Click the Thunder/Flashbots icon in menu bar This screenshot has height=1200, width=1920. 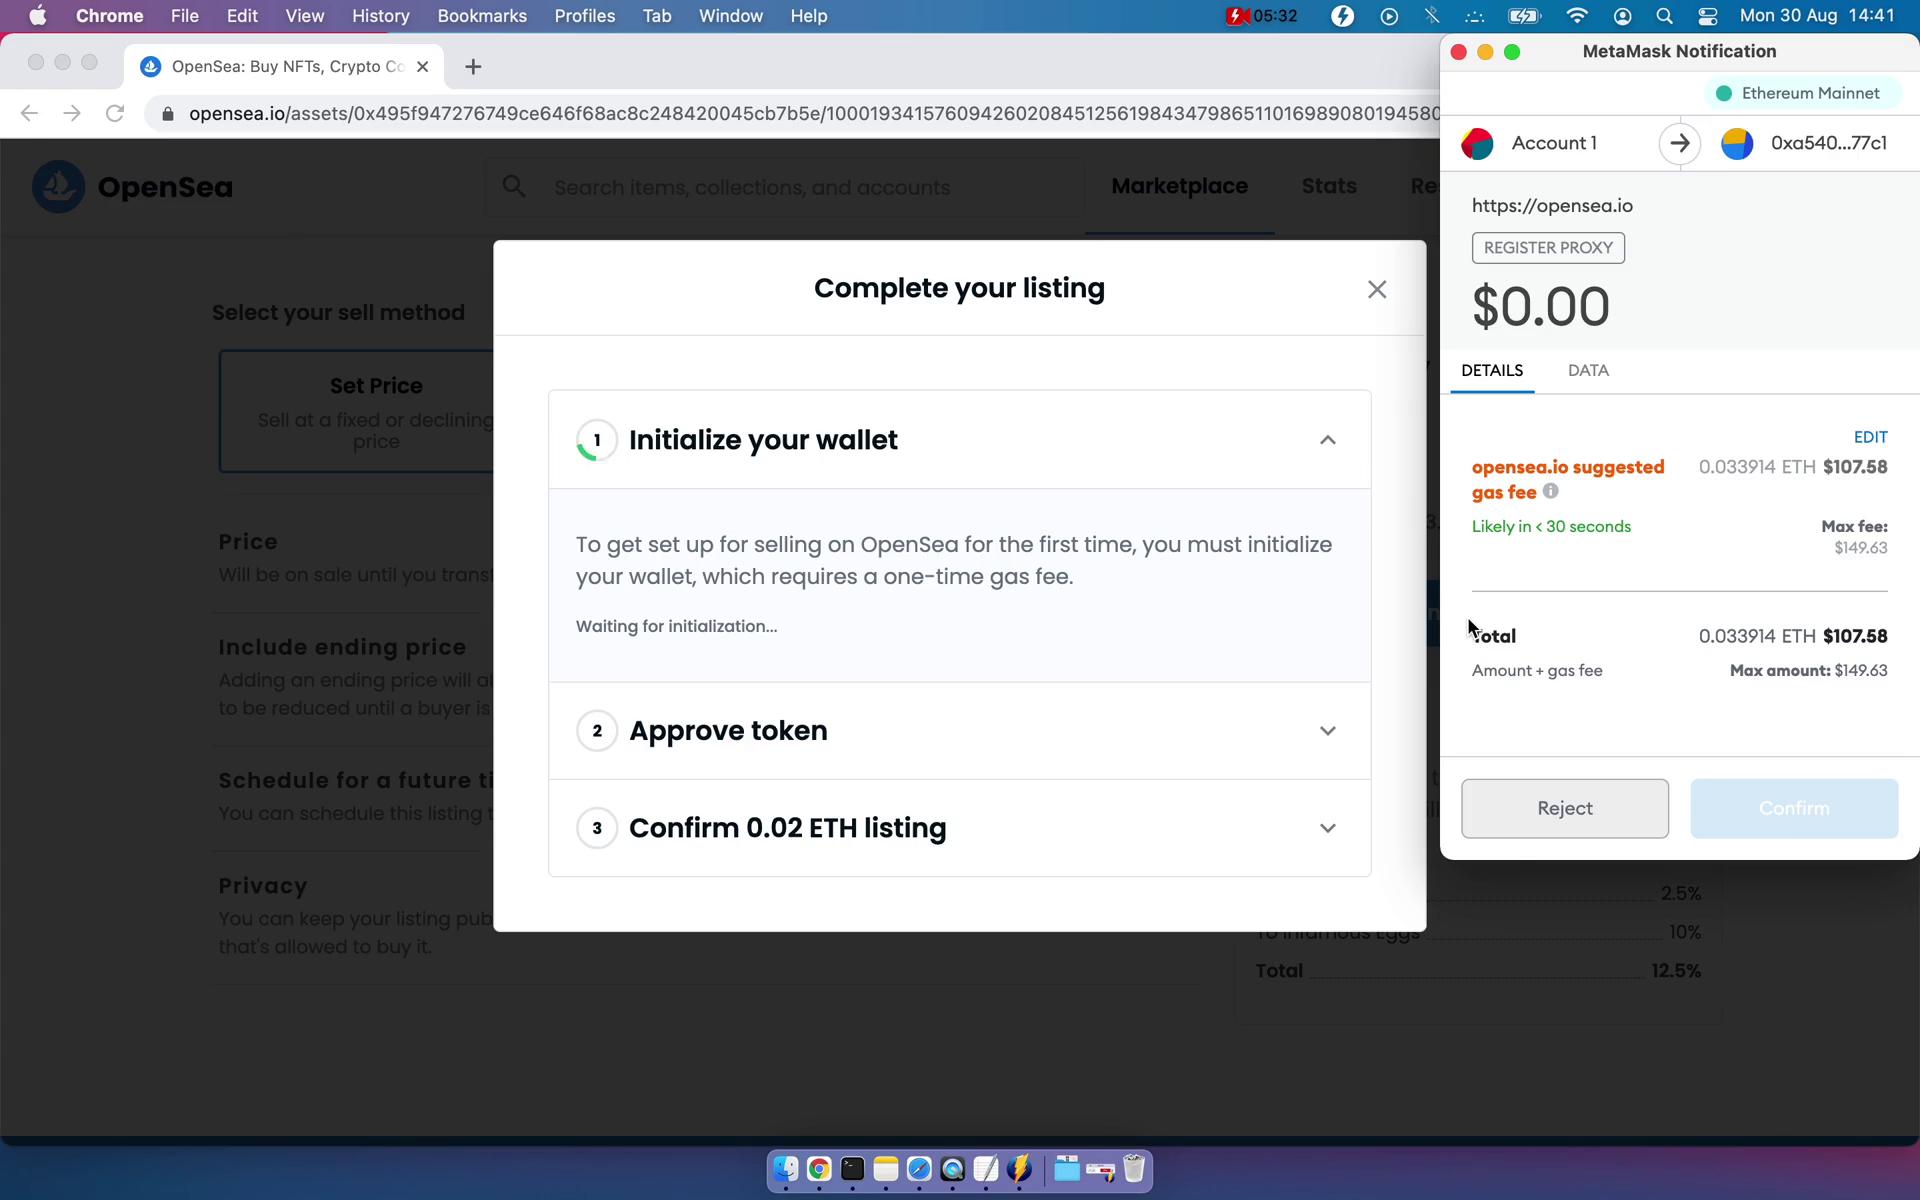[x=1342, y=15]
